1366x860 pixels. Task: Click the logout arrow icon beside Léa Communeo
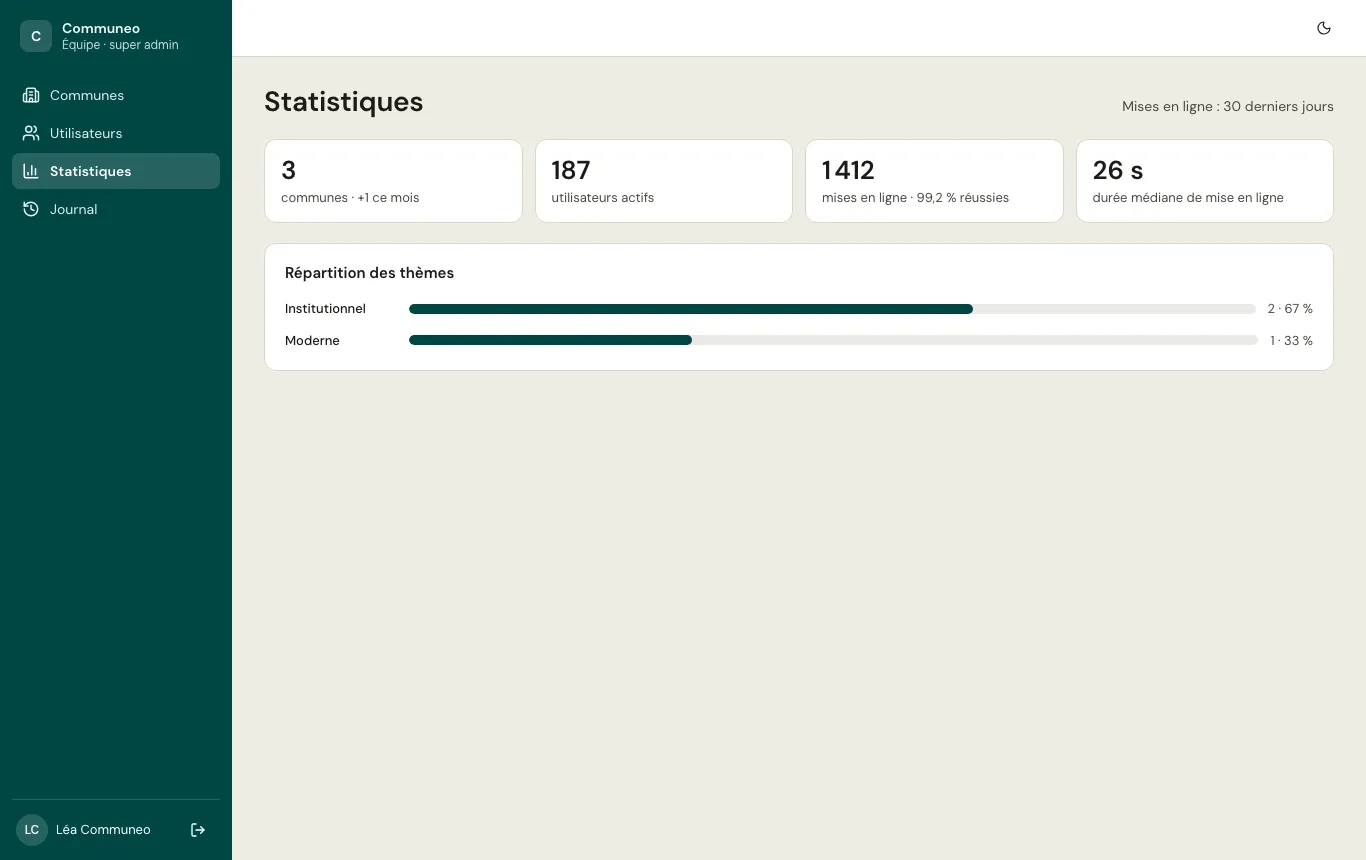(x=198, y=830)
